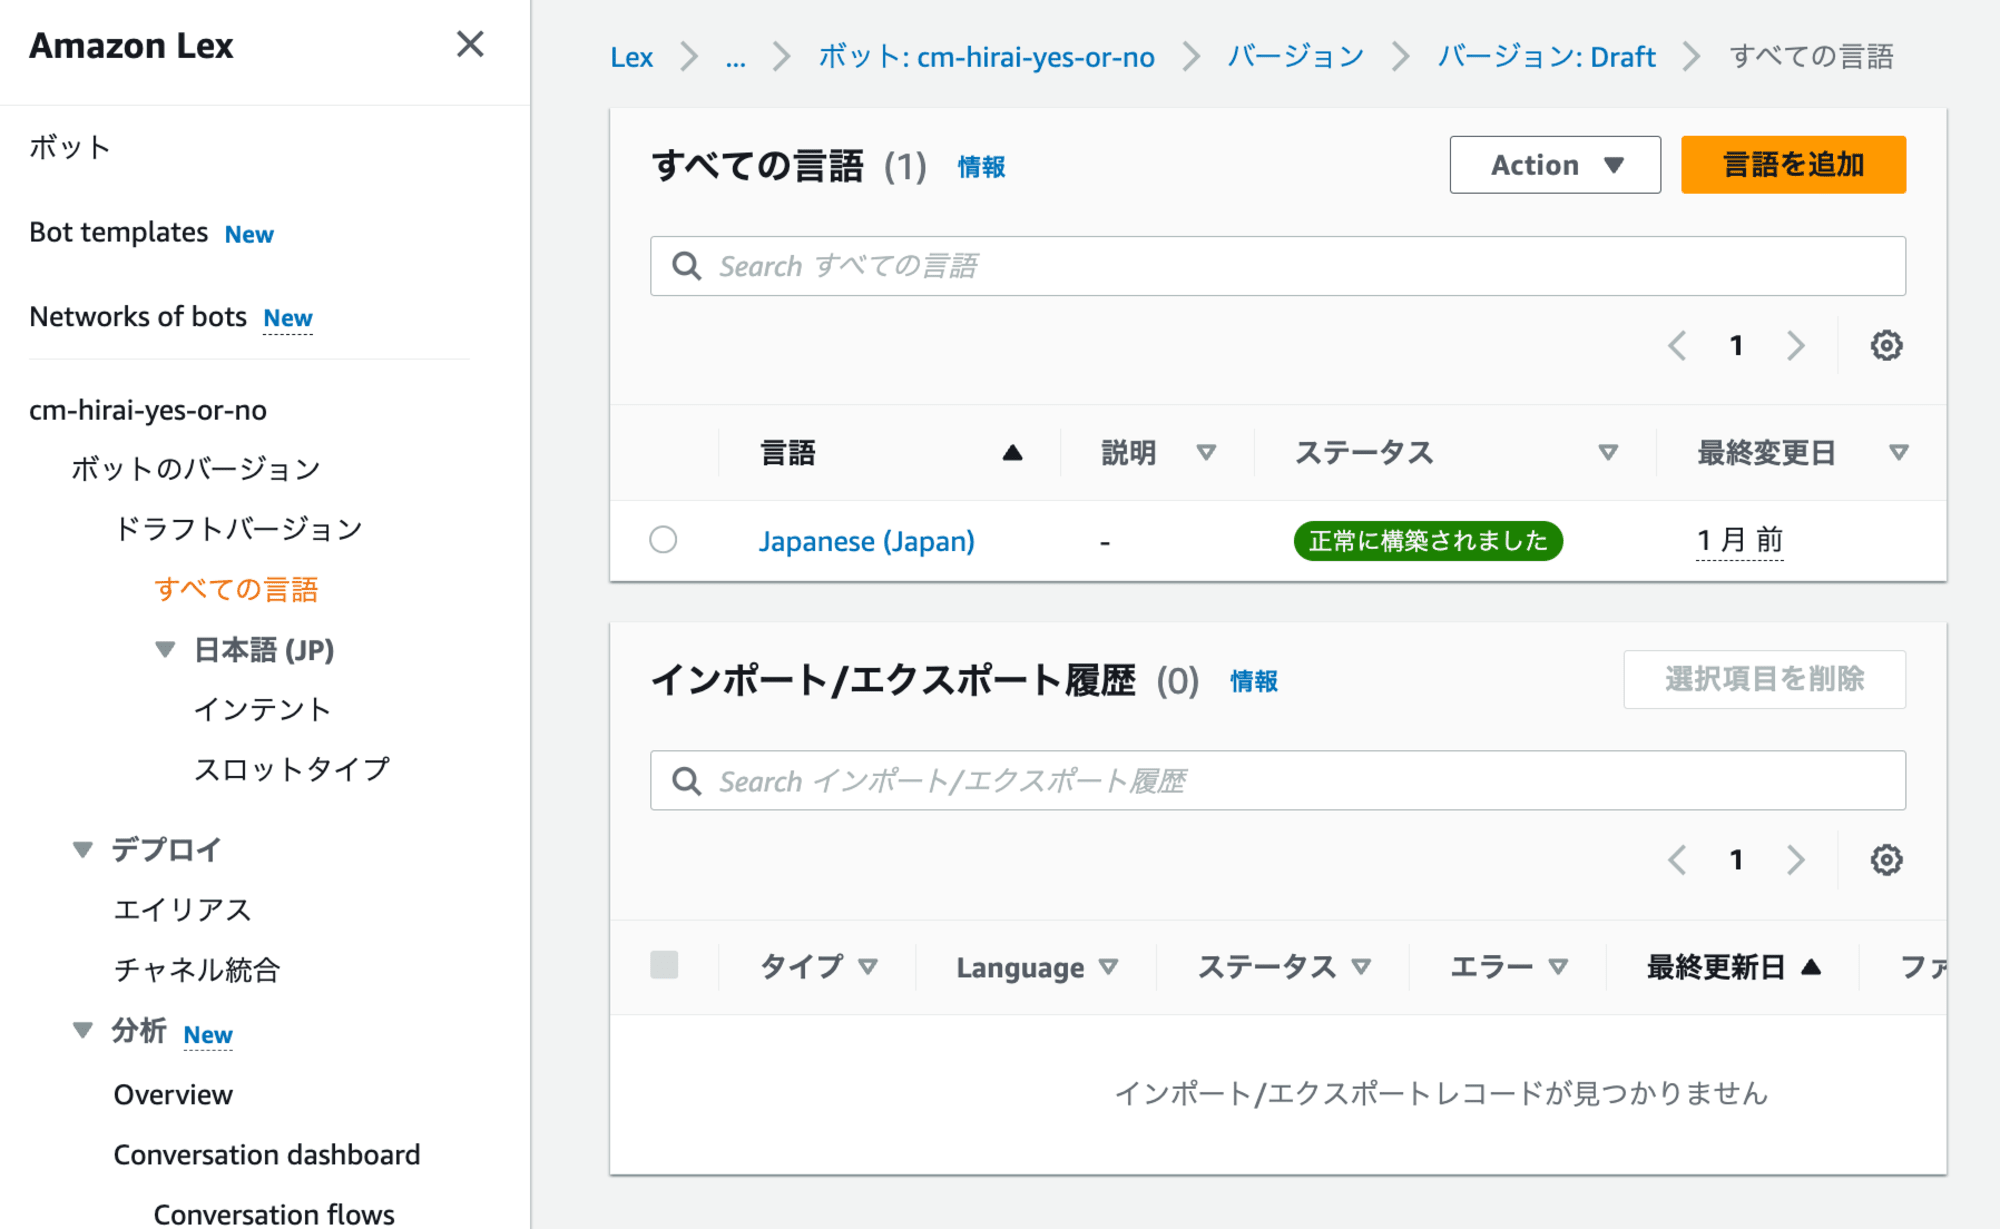Close the Amazon Lex sidebar panel
The height and width of the screenshot is (1229, 2000).
tap(470, 44)
